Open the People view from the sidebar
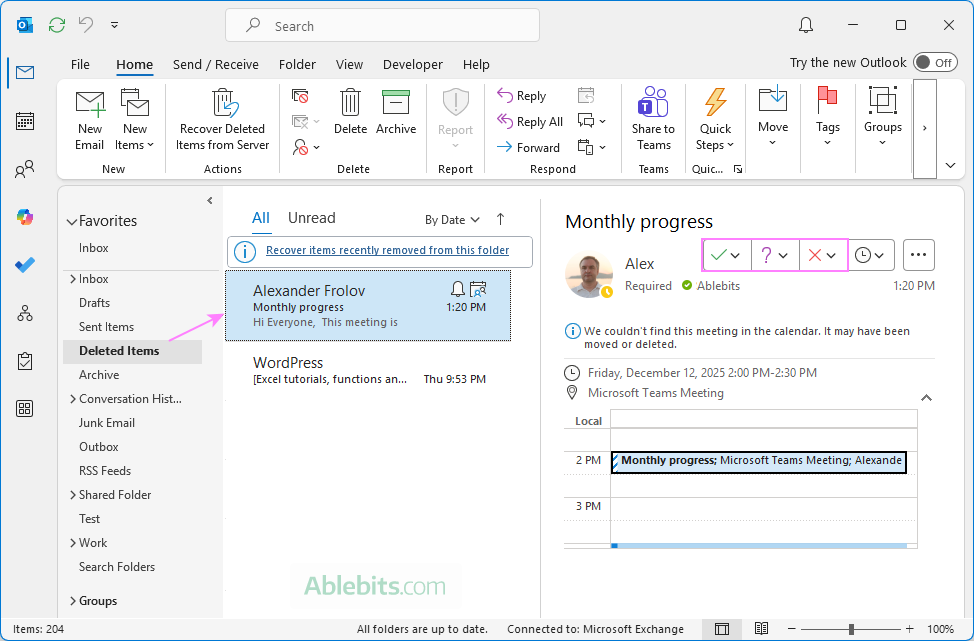This screenshot has height=641, width=974. point(25,168)
